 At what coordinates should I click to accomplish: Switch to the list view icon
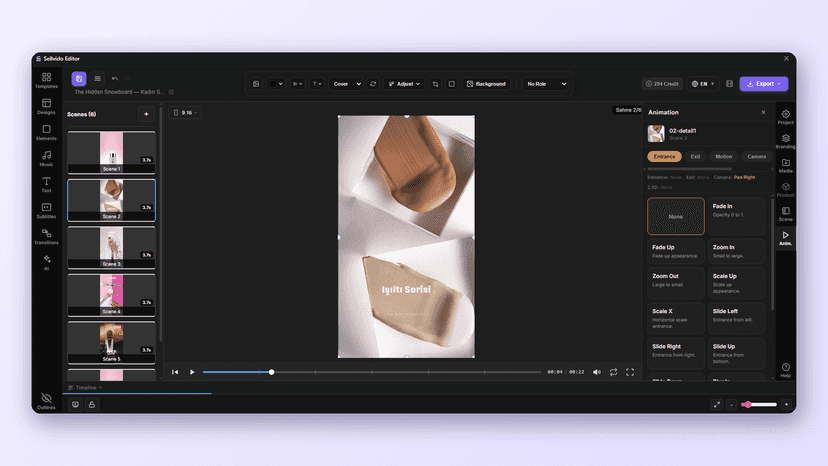pyautogui.click(x=97, y=79)
